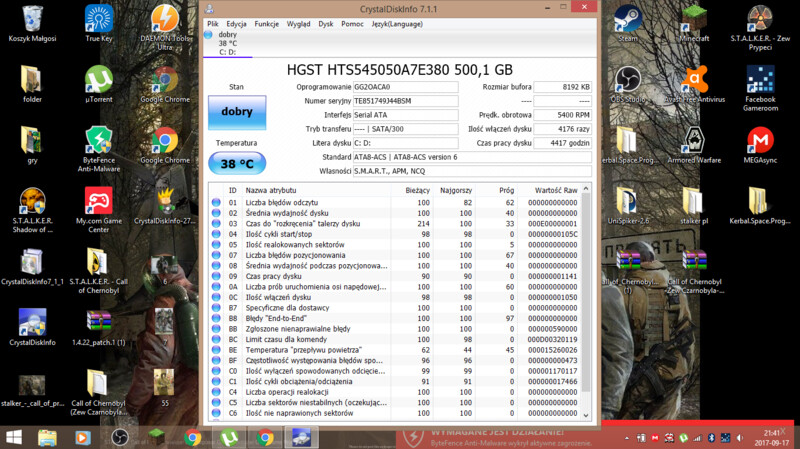Click the Windows Start button on taskbar
800x449 pixels.
click(14, 437)
